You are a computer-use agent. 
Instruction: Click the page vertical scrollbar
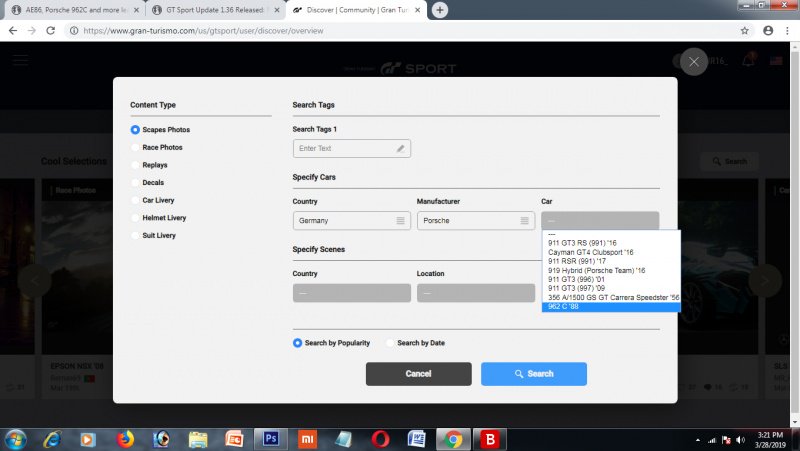click(795, 235)
